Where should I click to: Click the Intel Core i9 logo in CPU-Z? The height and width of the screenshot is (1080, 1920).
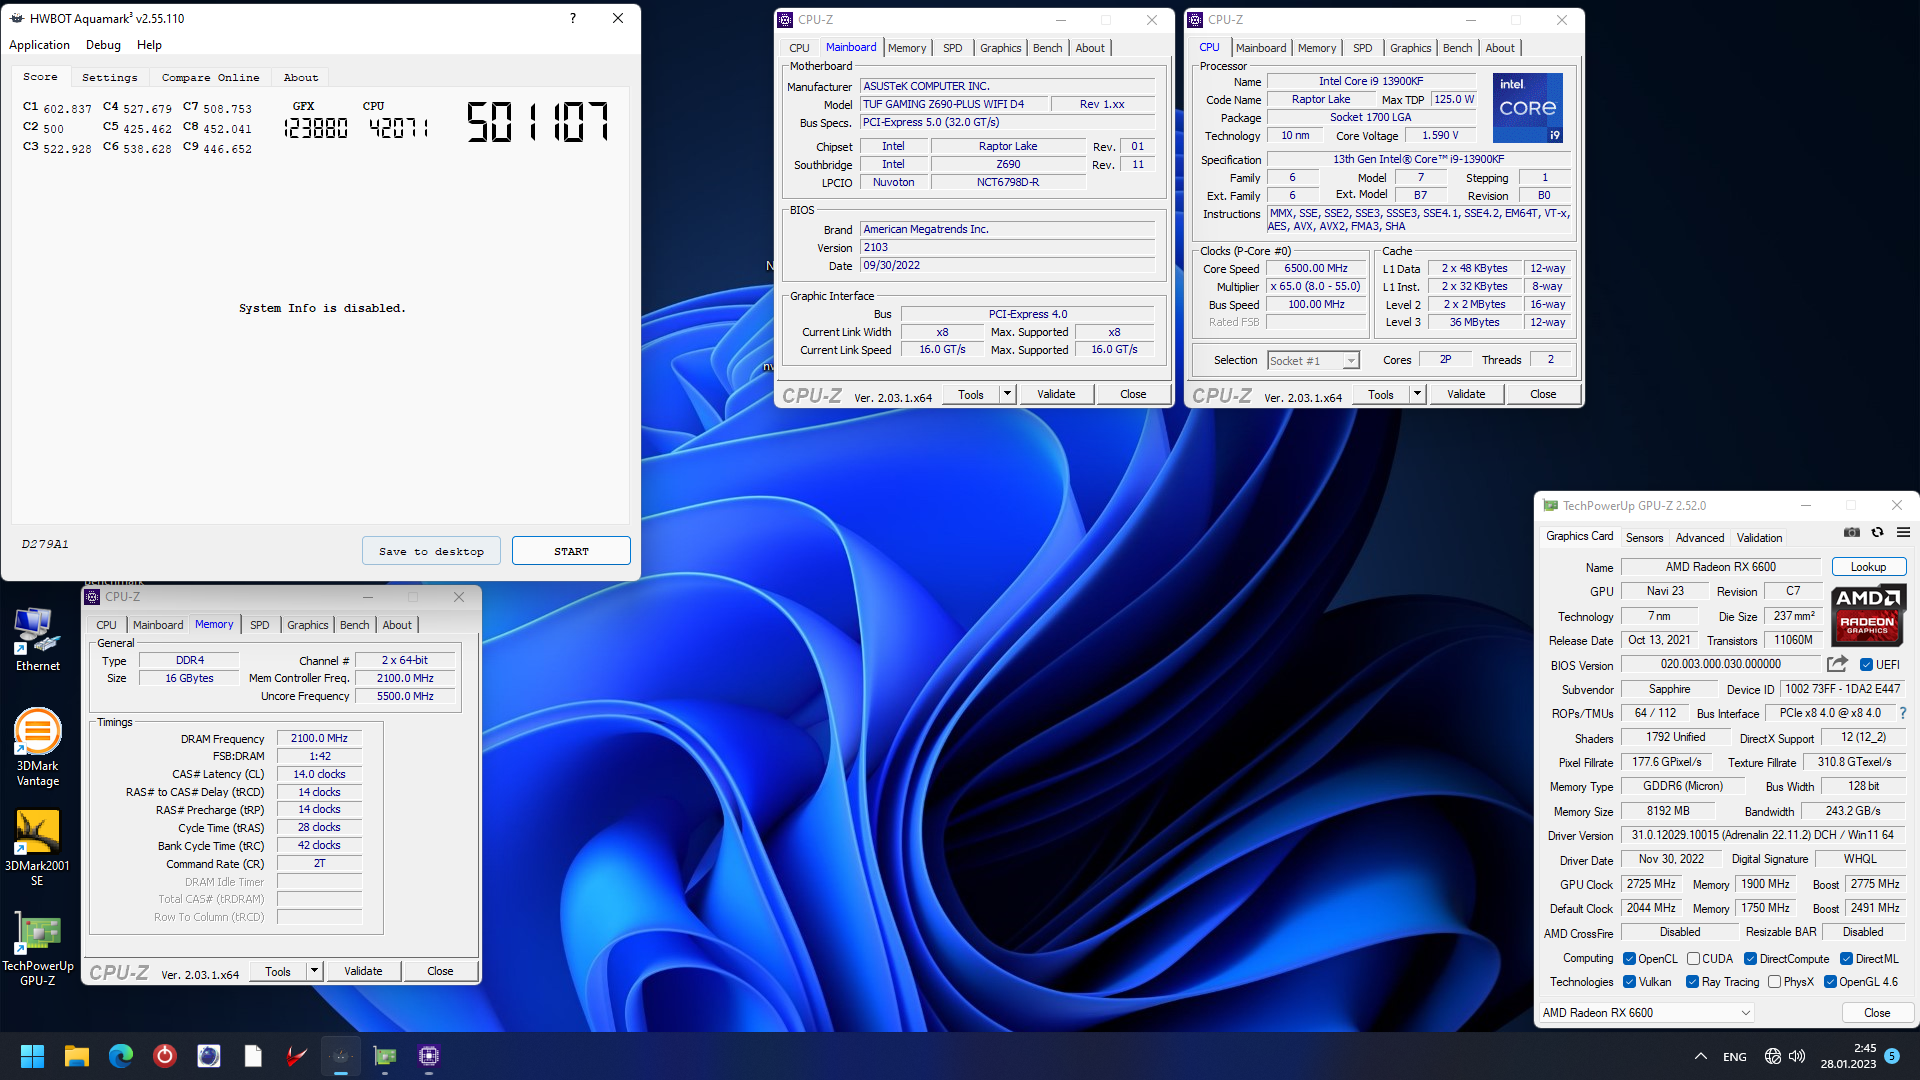click(x=1528, y=108)
